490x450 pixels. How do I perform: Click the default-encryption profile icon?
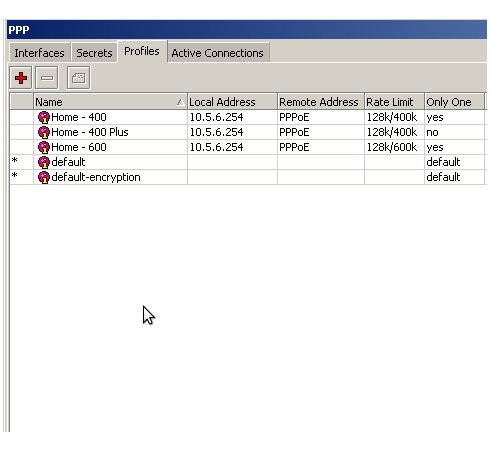tap(44, 177)
